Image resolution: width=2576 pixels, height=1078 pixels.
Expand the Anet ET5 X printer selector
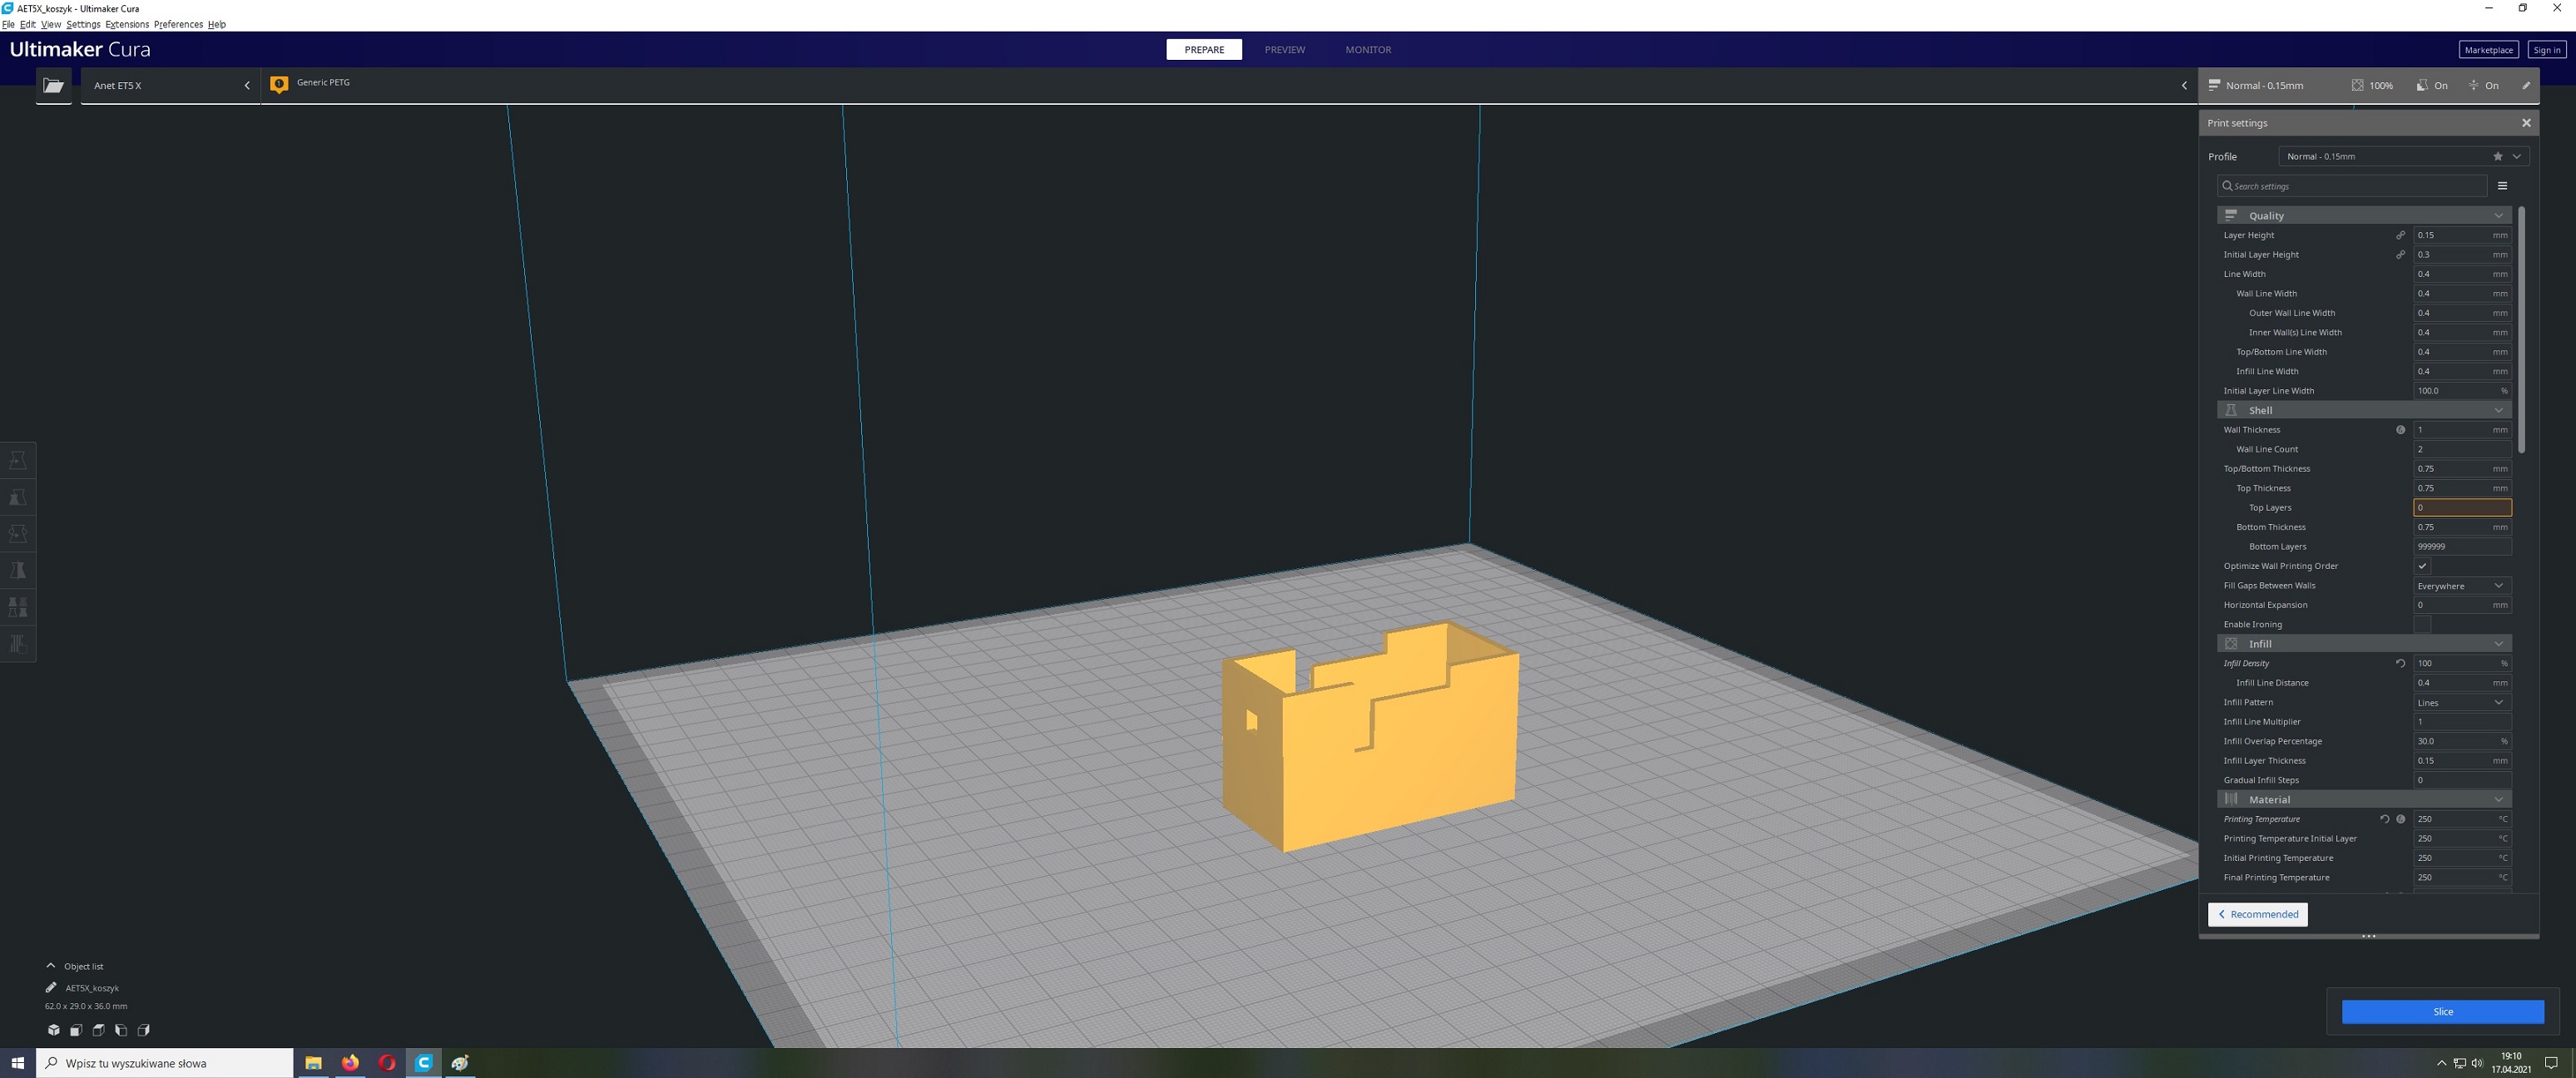[x=170, y=86]
